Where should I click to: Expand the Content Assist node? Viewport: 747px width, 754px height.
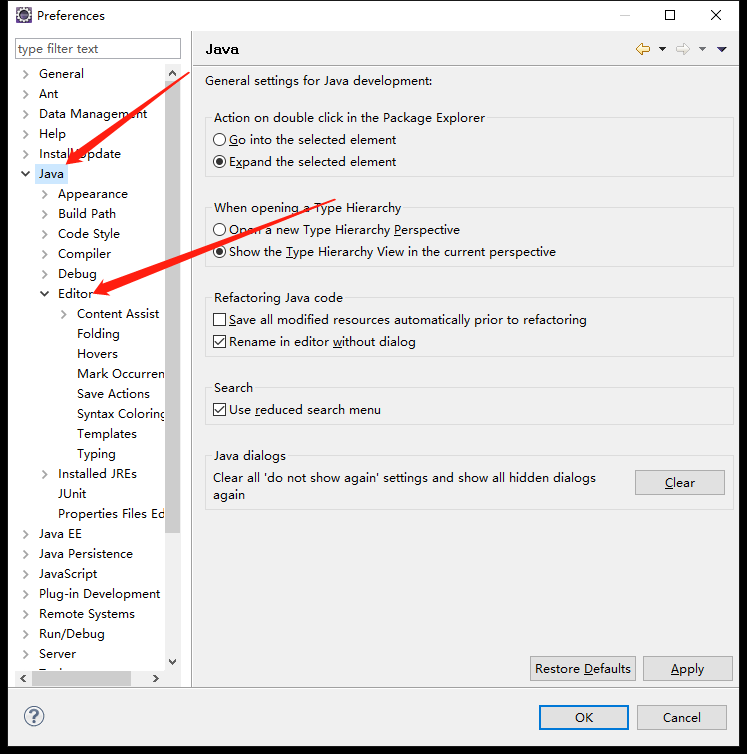click(64, 314)
